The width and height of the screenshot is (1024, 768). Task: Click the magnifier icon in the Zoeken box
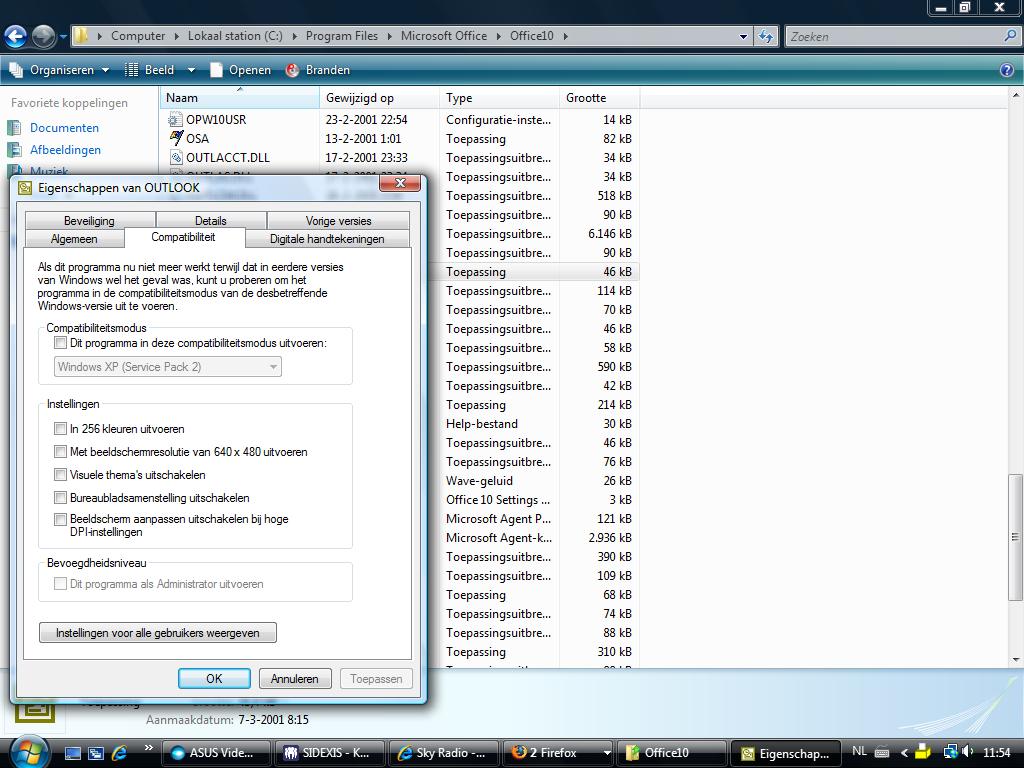click(1010, 37)
